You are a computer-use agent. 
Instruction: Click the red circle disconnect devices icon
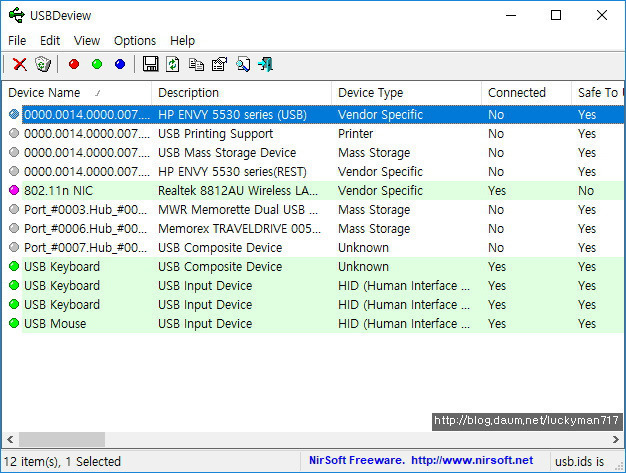click(x=74, y=64)
